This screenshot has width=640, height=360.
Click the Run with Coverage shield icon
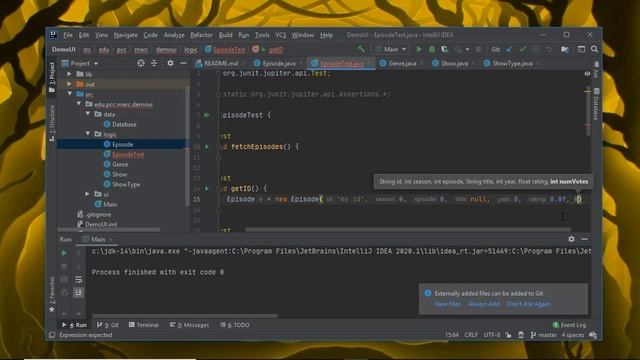[x=444, y=49]
